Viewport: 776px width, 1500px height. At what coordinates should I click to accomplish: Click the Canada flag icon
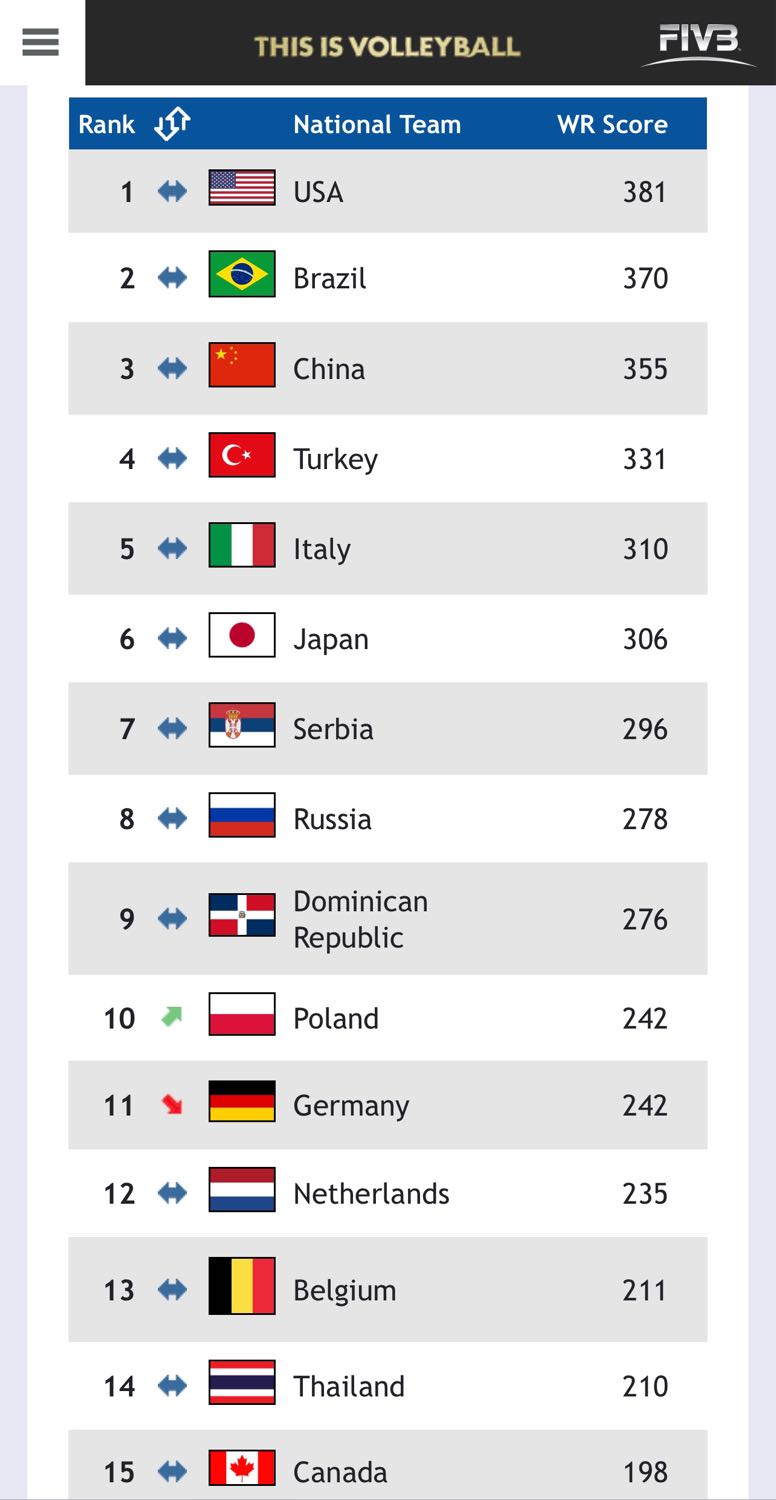click(x=242, y=1467)
